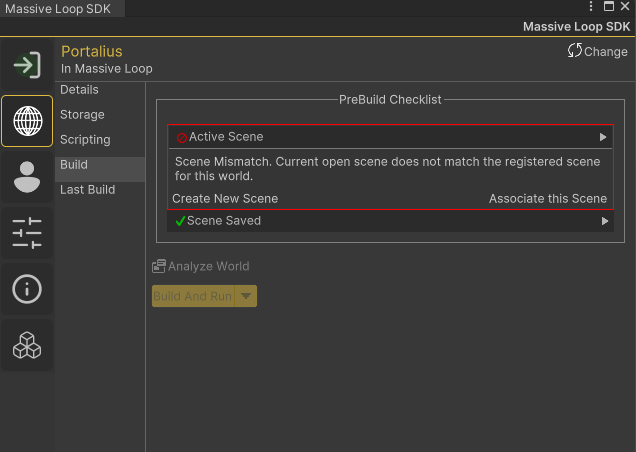Open the Scripting section

(x=85, y=140)
